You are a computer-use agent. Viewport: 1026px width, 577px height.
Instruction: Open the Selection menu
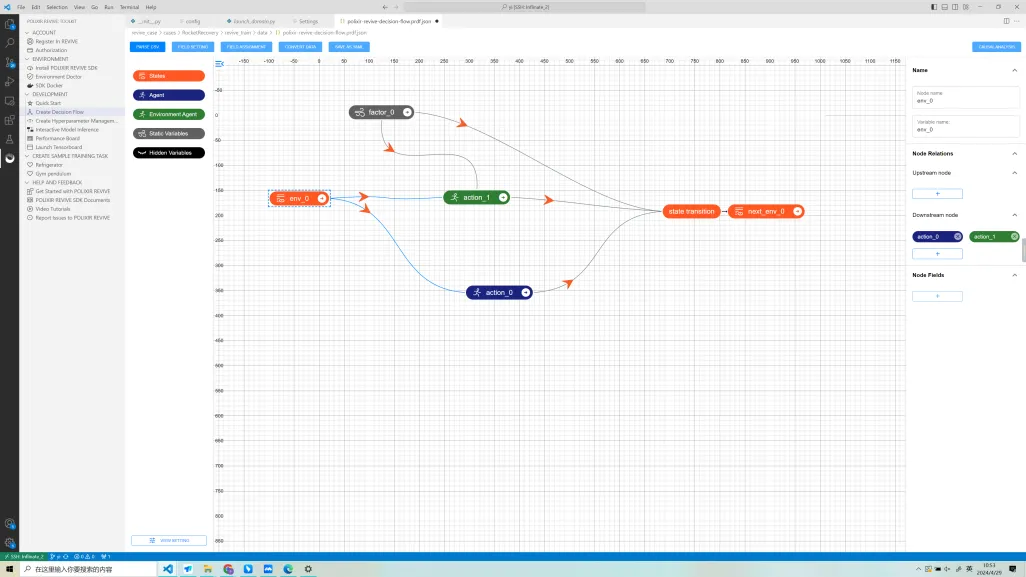point(57,7)
